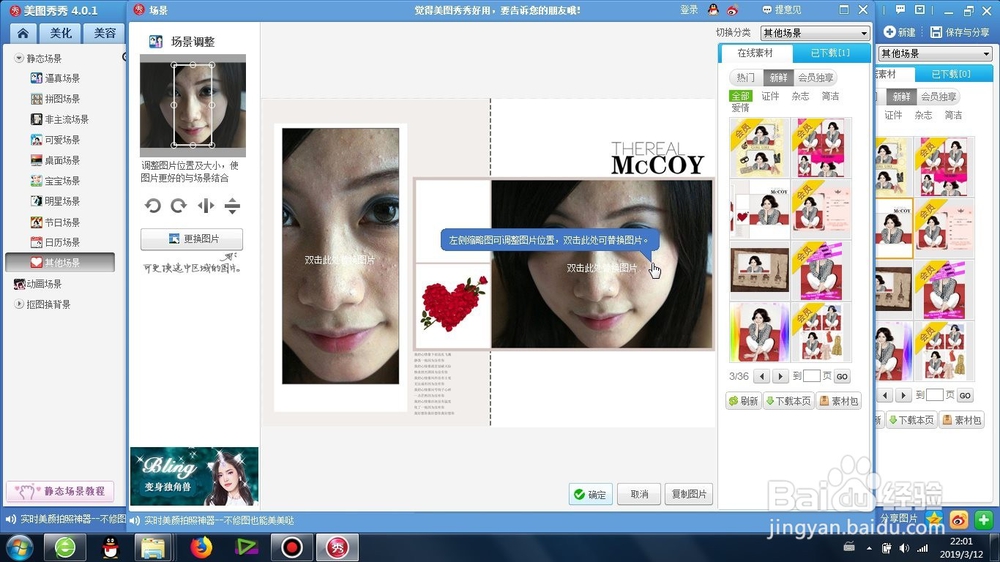Open the 美容 tab
1000x562 pixels.
pyautogui.click(x=105, y=33)
